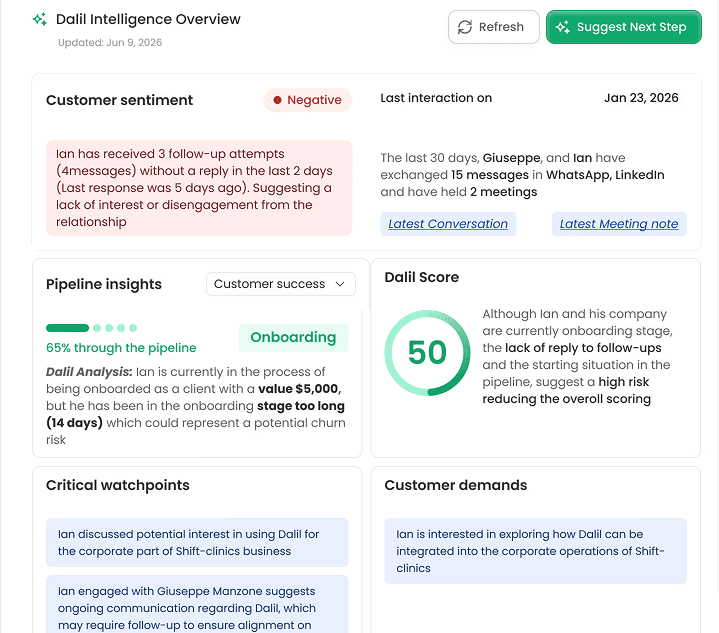
Task: Click the pipeline progress bar
Action: coord(92,328)
